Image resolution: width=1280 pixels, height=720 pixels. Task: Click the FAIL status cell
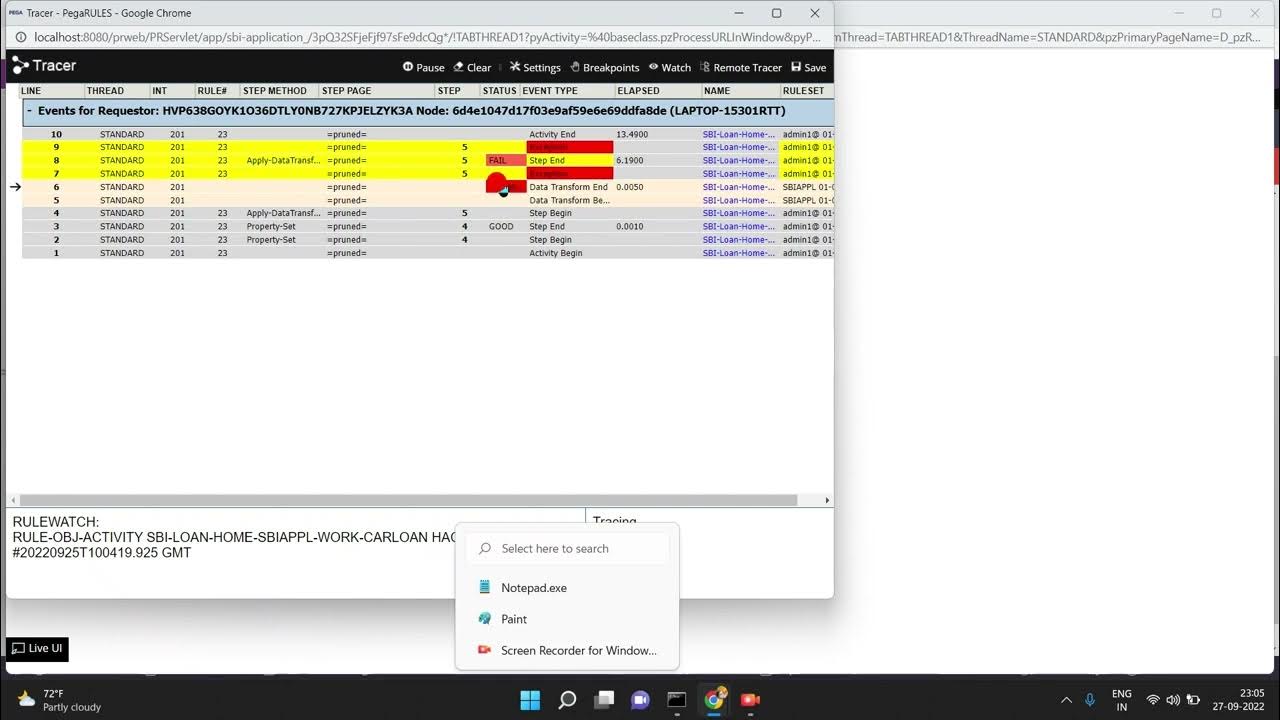point(505,160)
